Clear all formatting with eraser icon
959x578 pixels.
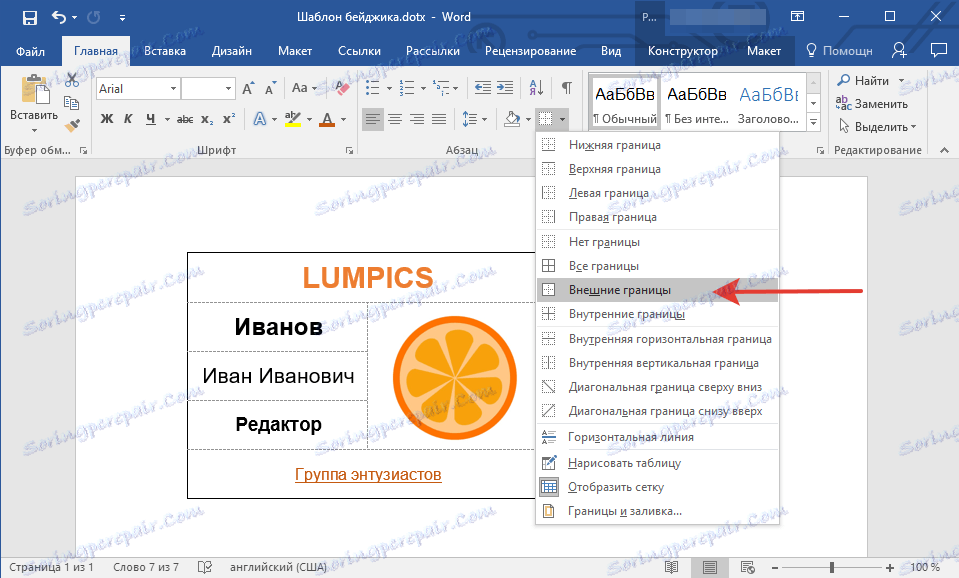tap(342, 89)
